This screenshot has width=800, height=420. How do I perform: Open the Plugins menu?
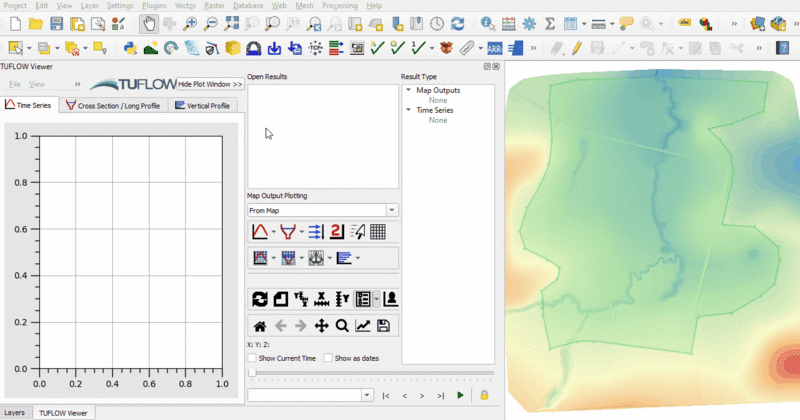point(153,6)
